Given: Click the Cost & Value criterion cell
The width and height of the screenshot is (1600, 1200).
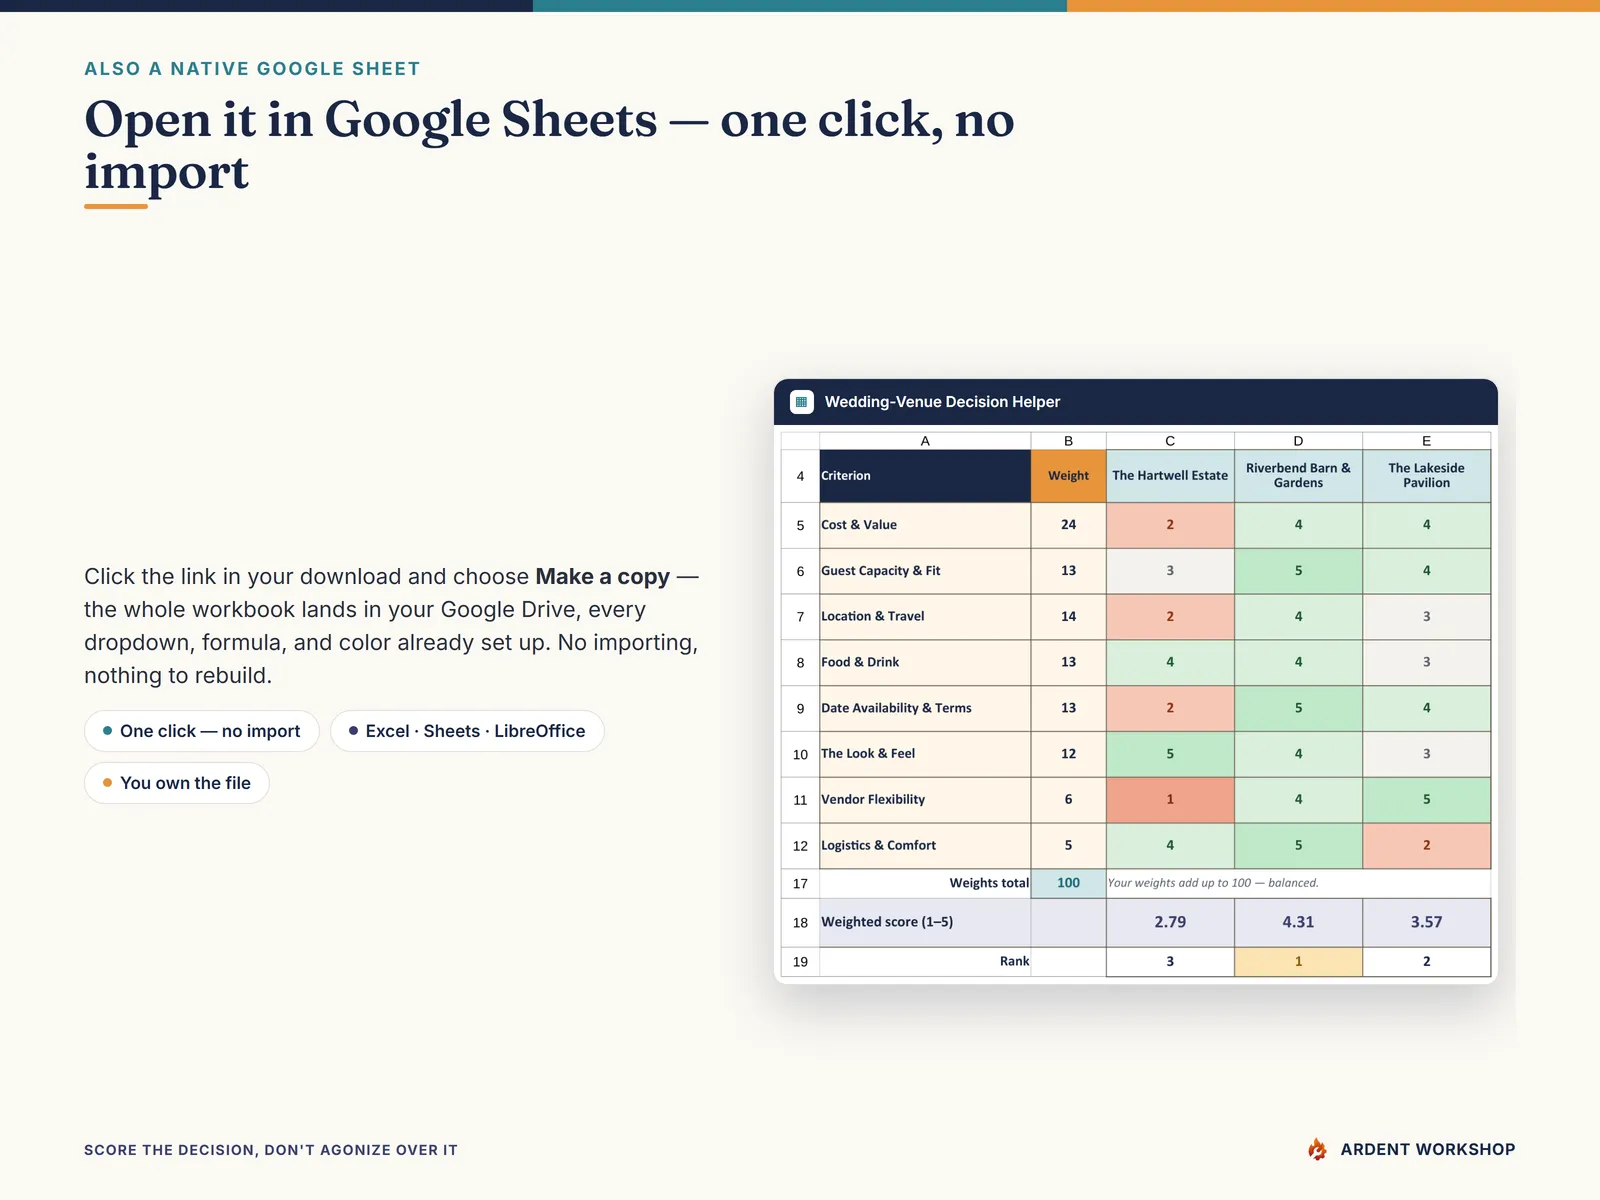Looking at the screenshot, I should click(x=925, y=525).
